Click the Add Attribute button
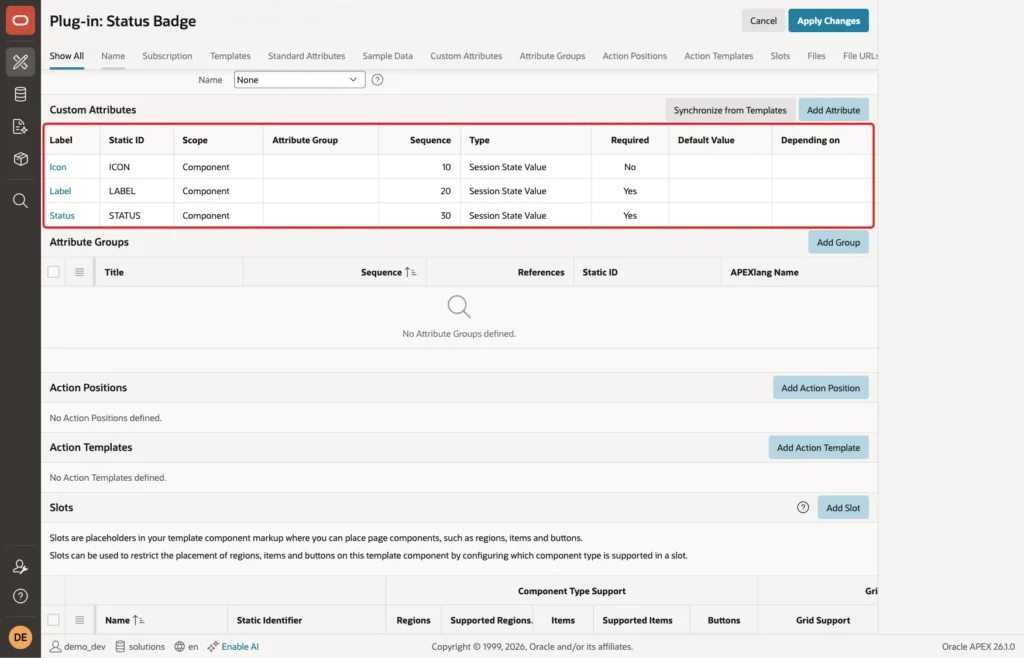1024x658 pixels. pyautogui.click(x=833, y=110)
